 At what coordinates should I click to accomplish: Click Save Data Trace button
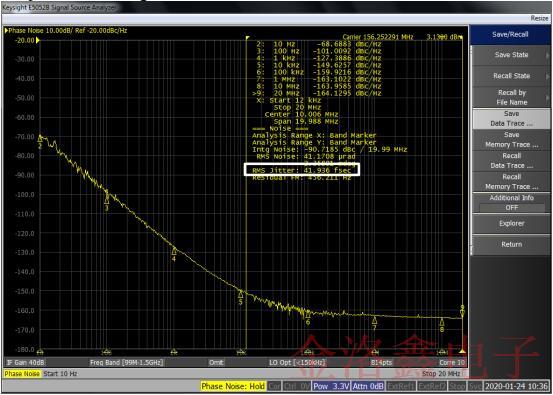pos(511,119)
